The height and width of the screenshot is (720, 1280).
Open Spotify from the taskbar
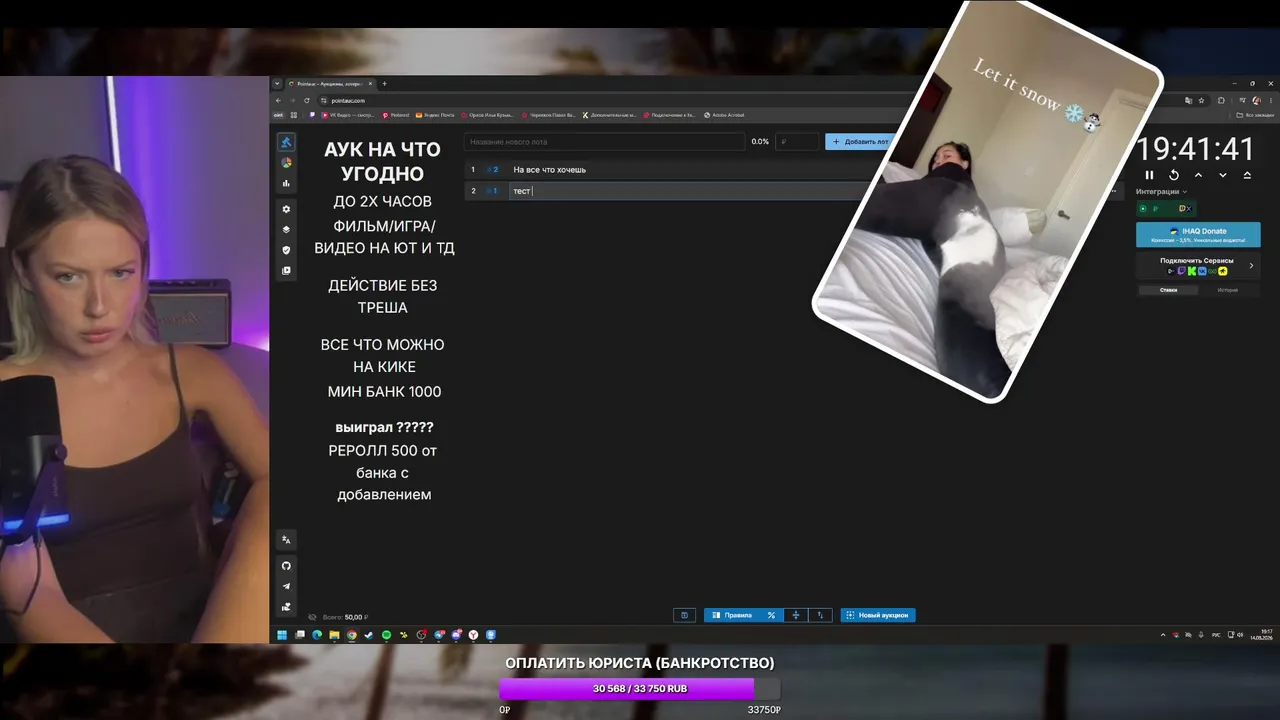(x=387, y=635)
